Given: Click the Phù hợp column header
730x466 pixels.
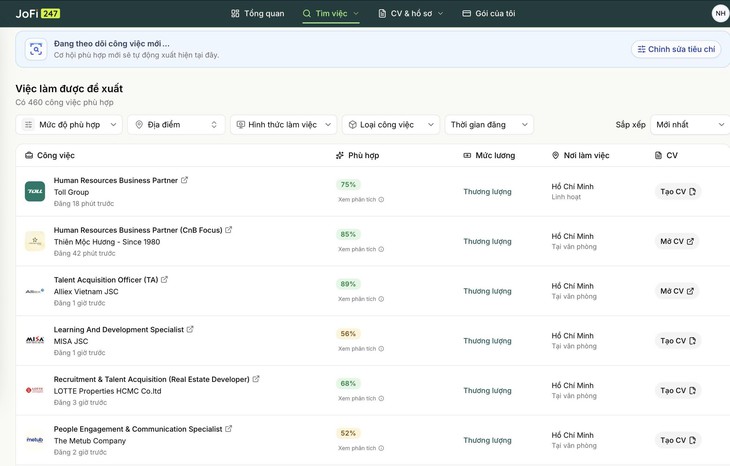Looking at the screenshot, I should pyautogui.click(x=358, y=155).
